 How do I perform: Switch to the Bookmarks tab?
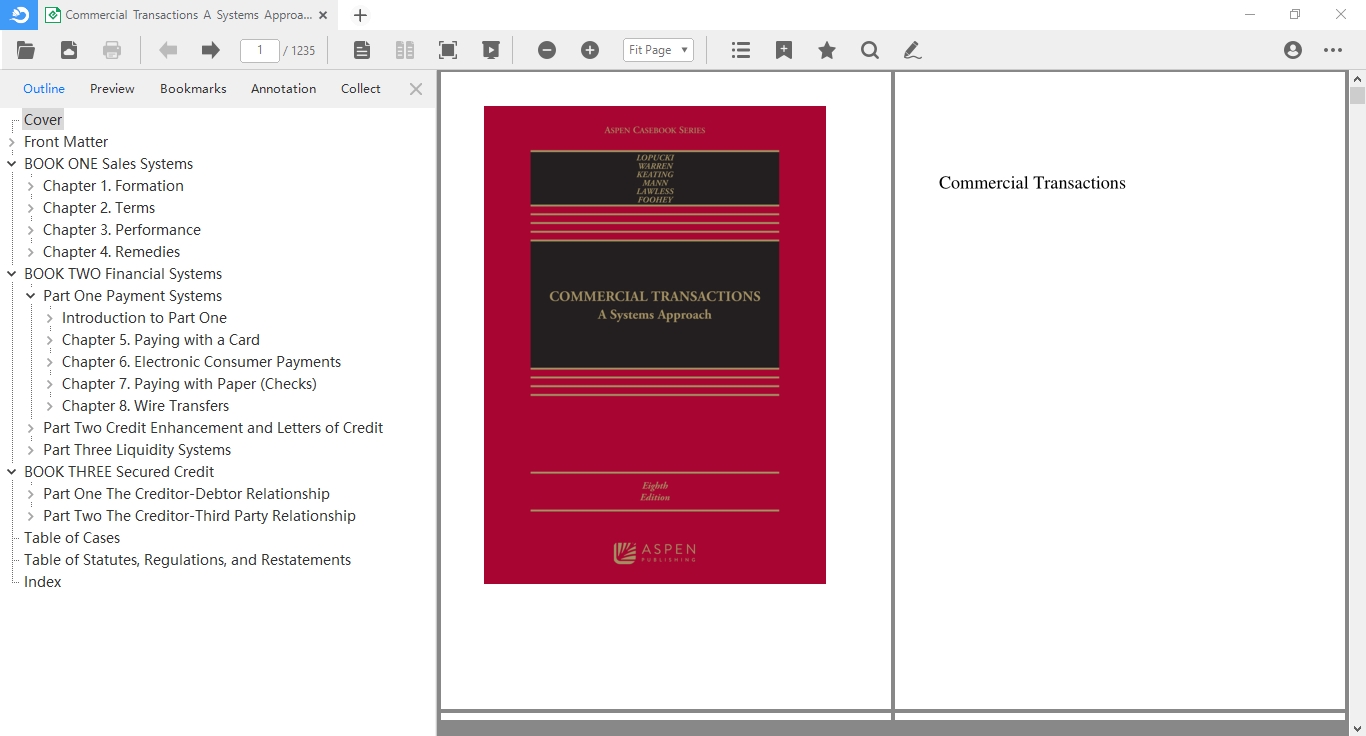(x=193, y=89)
